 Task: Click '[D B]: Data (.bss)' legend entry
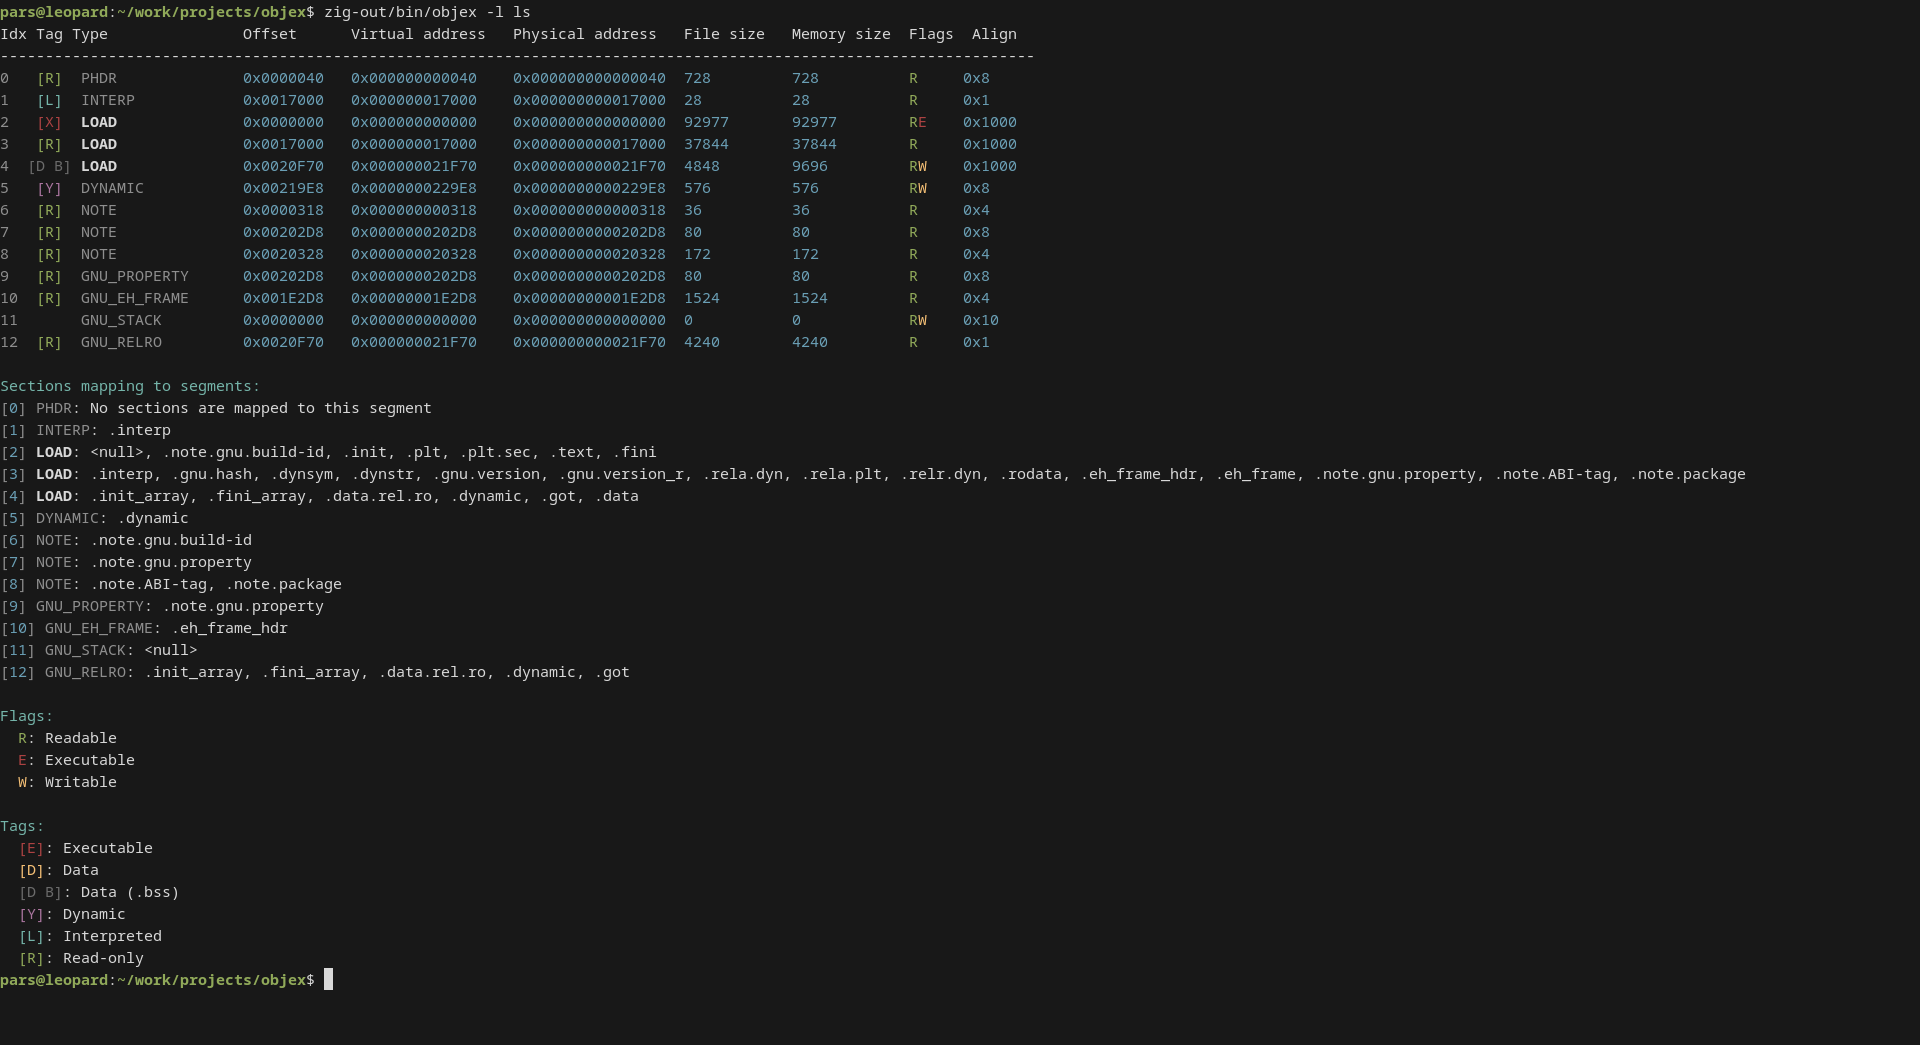click(x=99, y=892)
